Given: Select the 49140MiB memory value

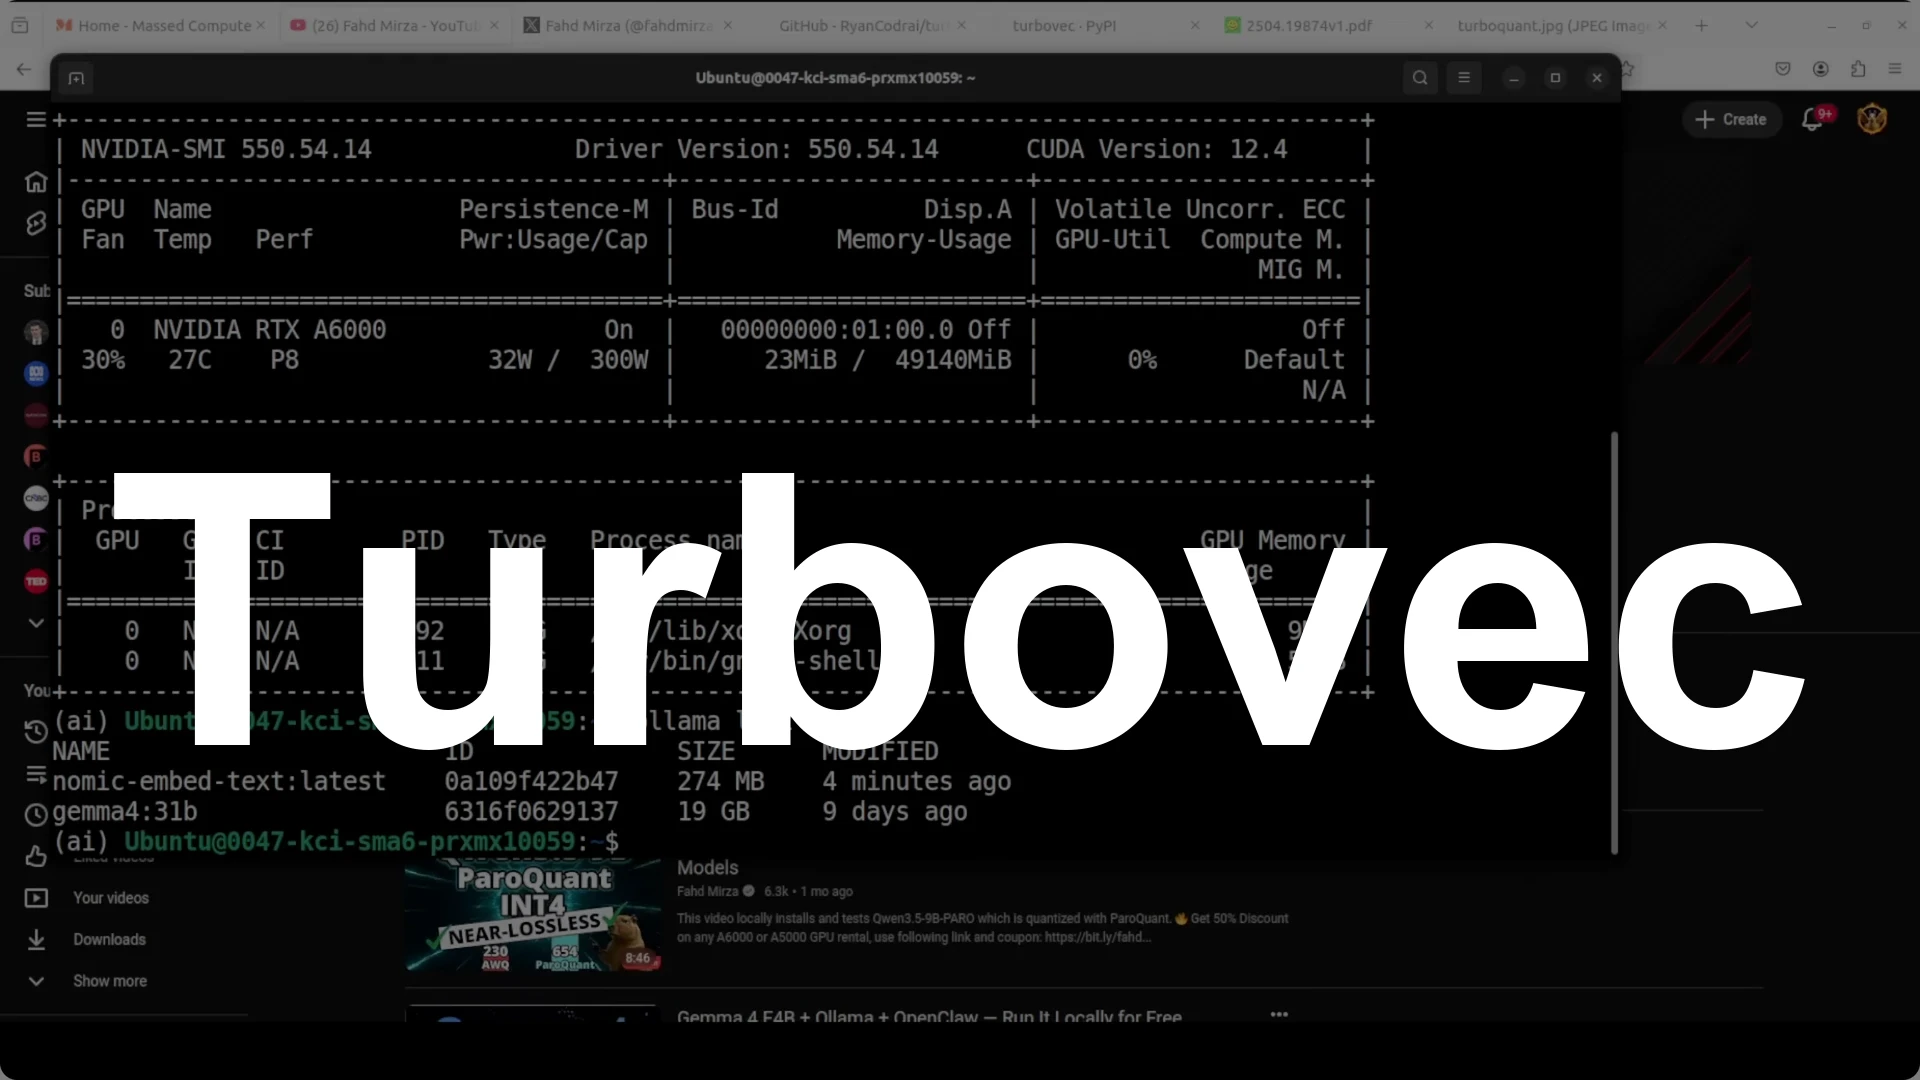Looking at the screenshot, I should tap(953, 360).
